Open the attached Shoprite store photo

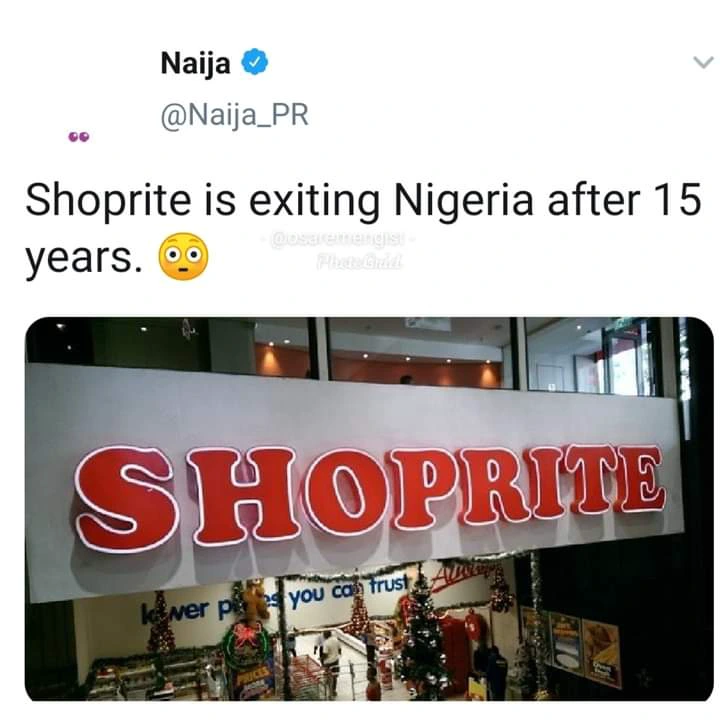369,508
